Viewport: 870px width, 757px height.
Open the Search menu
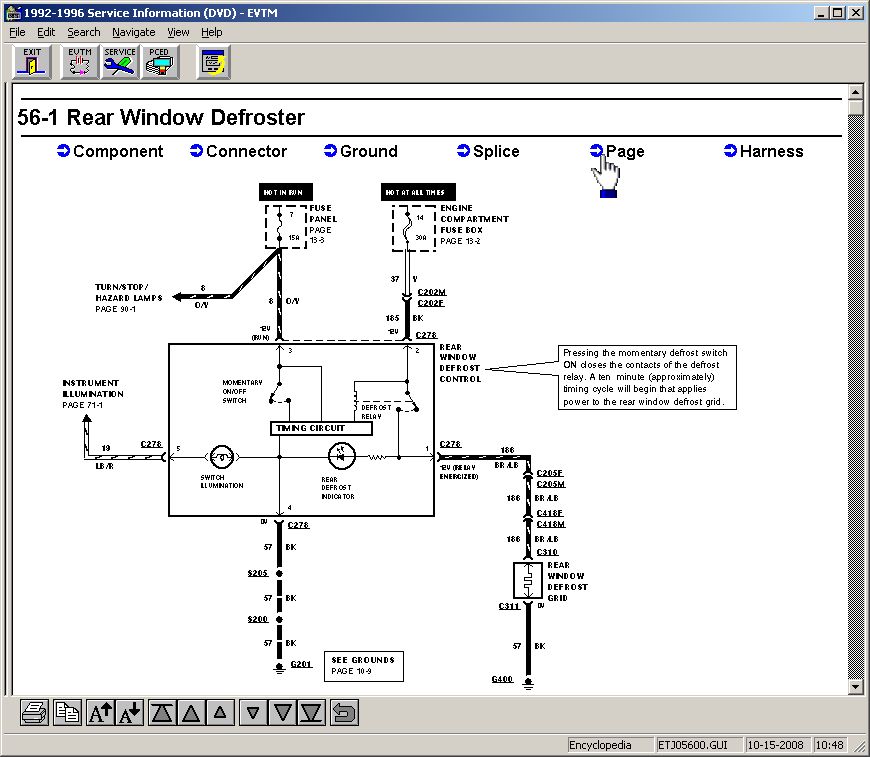click(x=84, y=32)
